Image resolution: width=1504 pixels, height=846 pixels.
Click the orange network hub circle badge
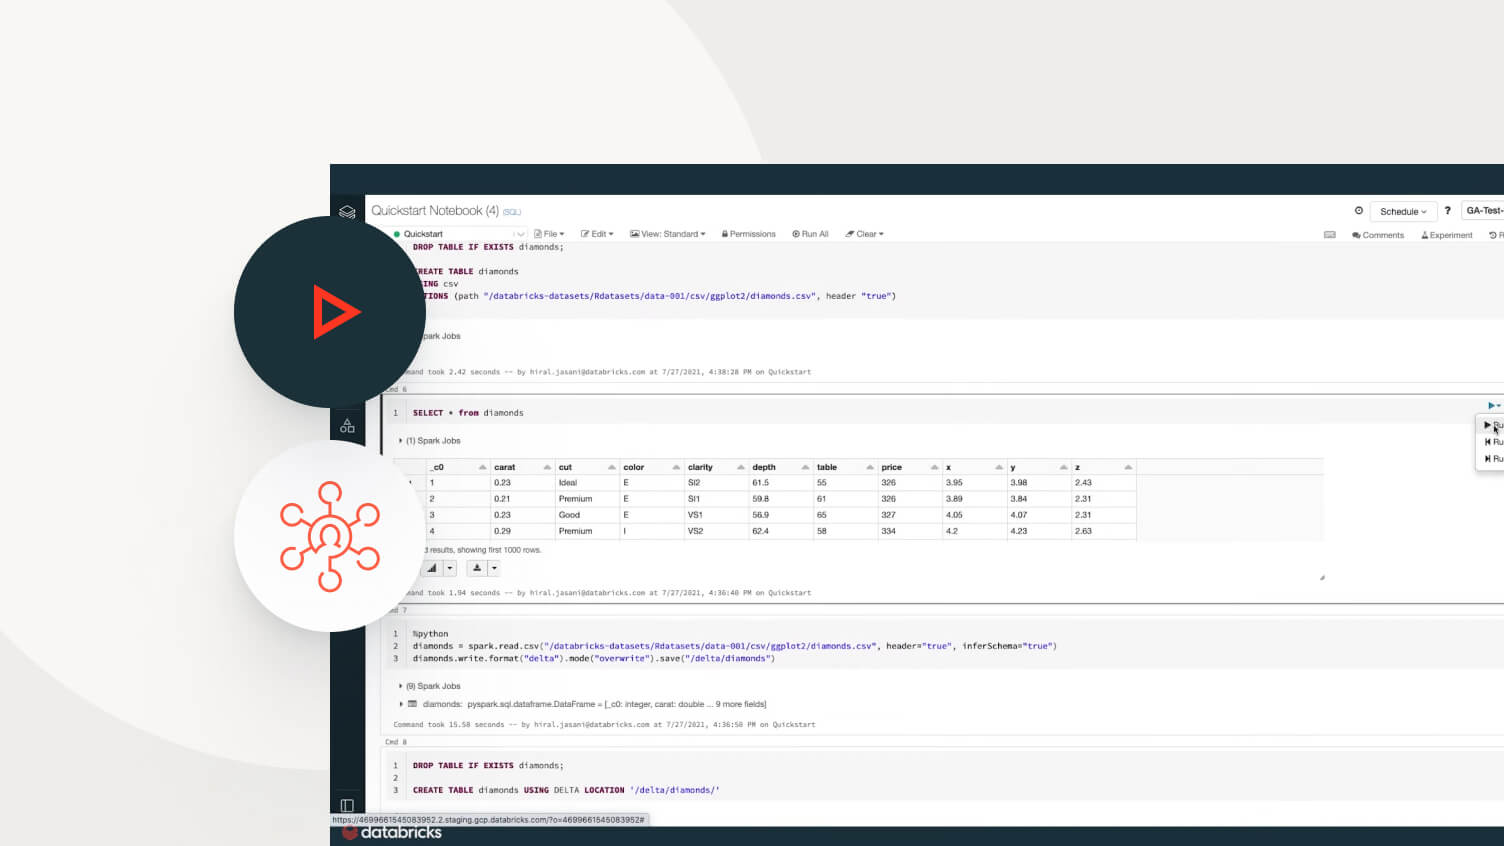(330, 536)
